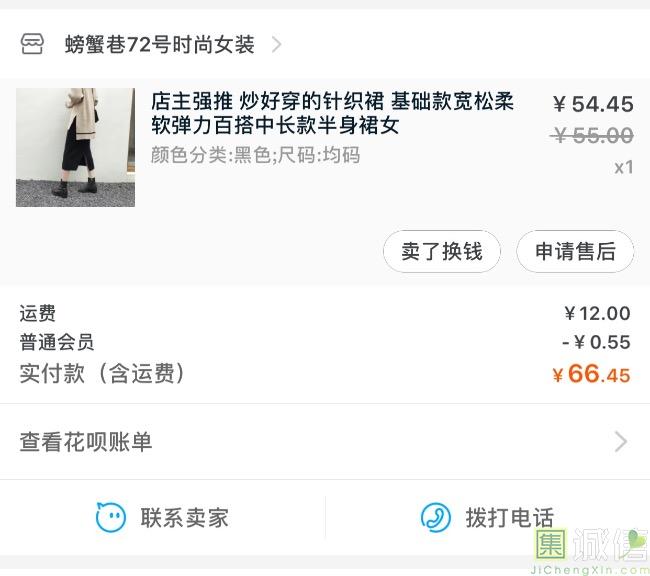The height and width of the screenshot is (576, 650).
Task: Tap the 普通会员 discount label
Action: 57,342
